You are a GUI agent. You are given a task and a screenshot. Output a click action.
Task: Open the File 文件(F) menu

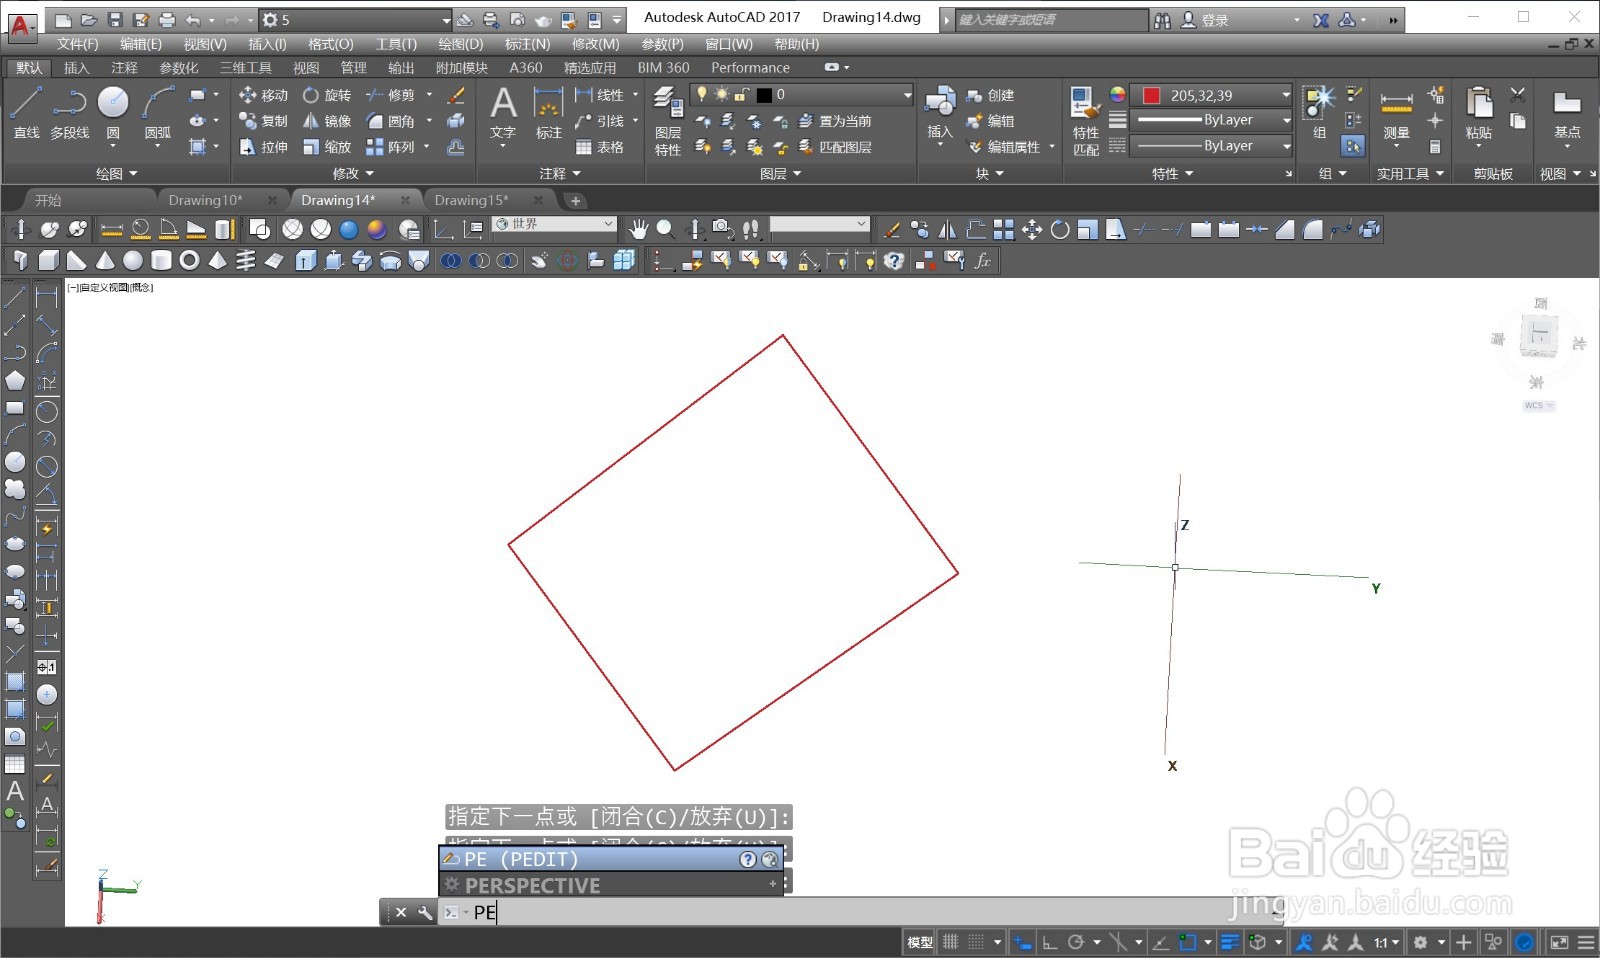(77, 44)
